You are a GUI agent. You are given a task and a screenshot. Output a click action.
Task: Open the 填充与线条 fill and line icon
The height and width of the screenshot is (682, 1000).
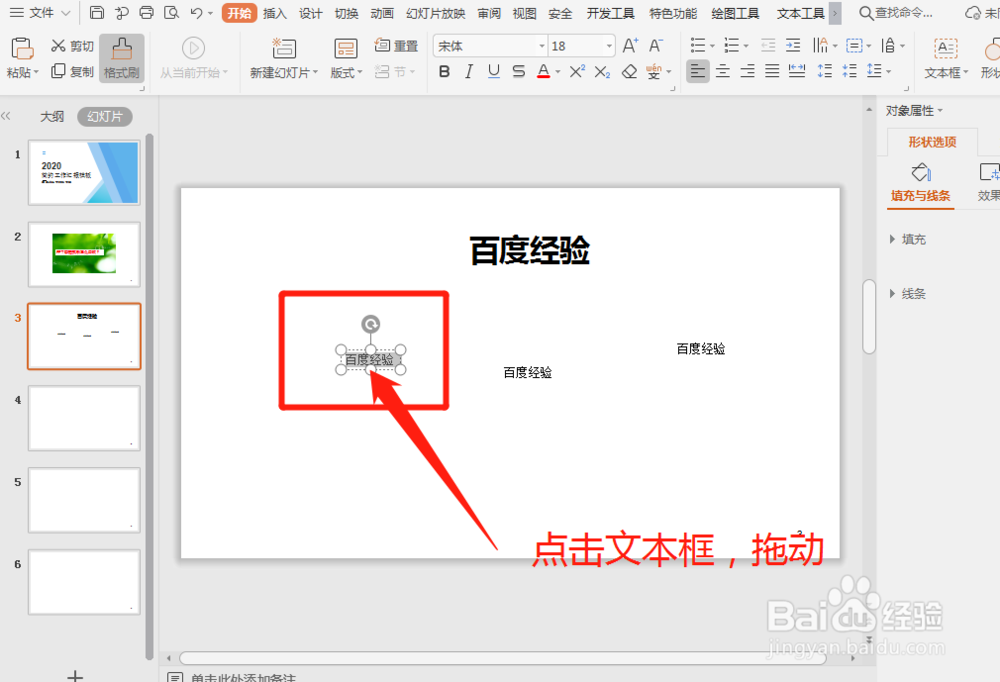click(x=921, y=172)
